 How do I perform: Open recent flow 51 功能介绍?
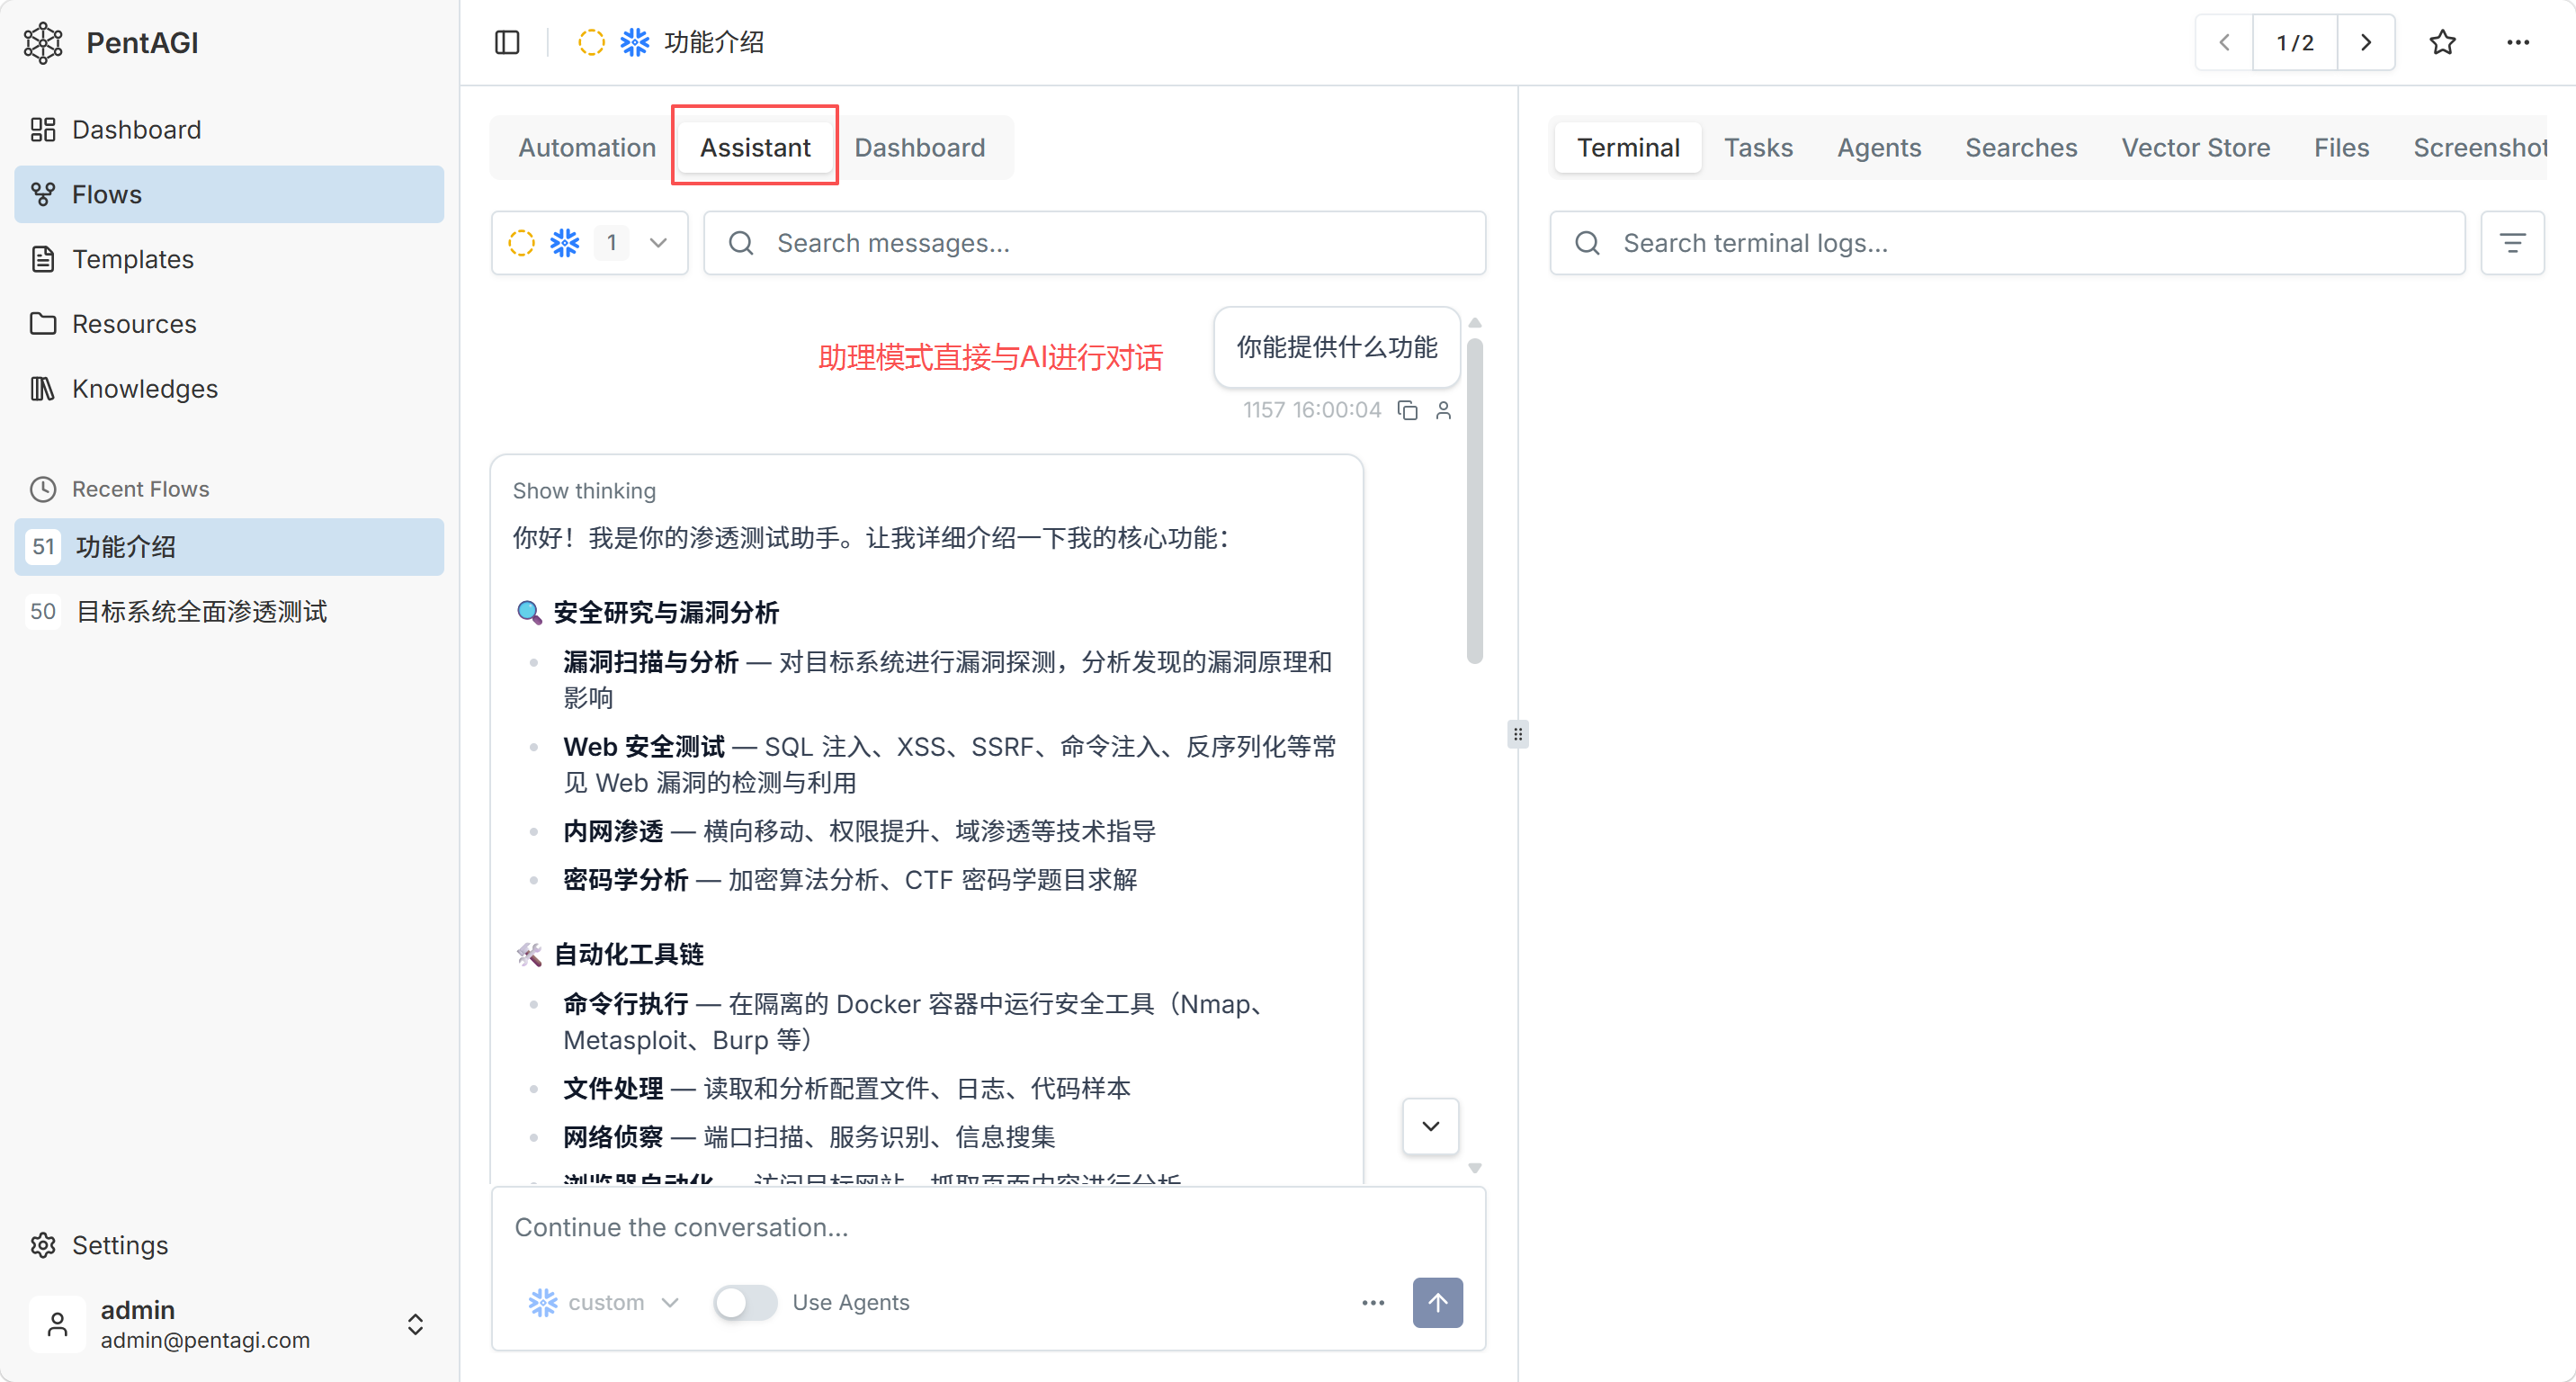tap(229, 547)
